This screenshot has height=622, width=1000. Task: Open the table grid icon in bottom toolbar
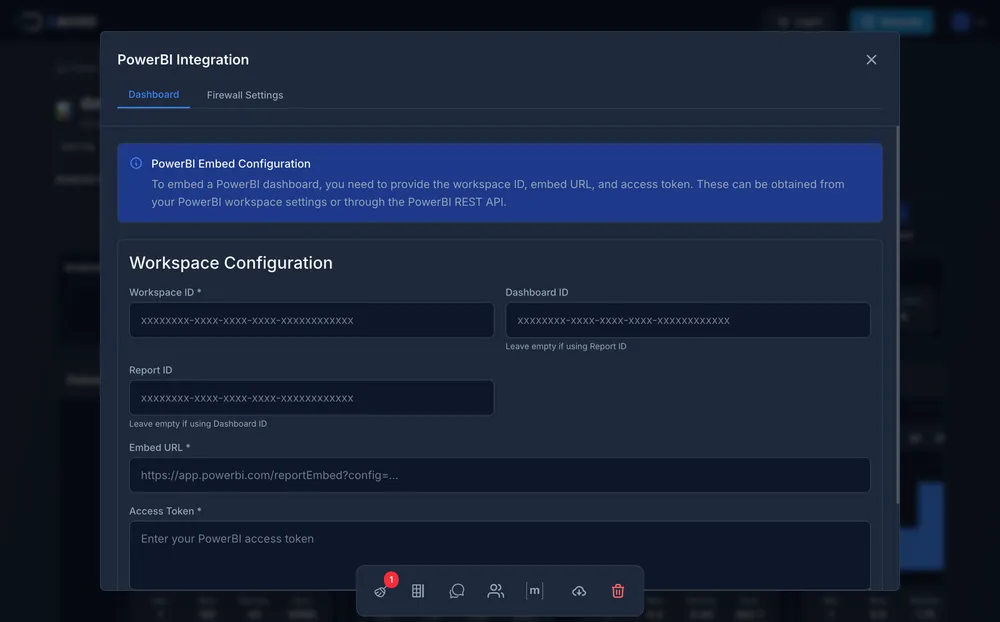pyautogui.click(x=418, y=591)
